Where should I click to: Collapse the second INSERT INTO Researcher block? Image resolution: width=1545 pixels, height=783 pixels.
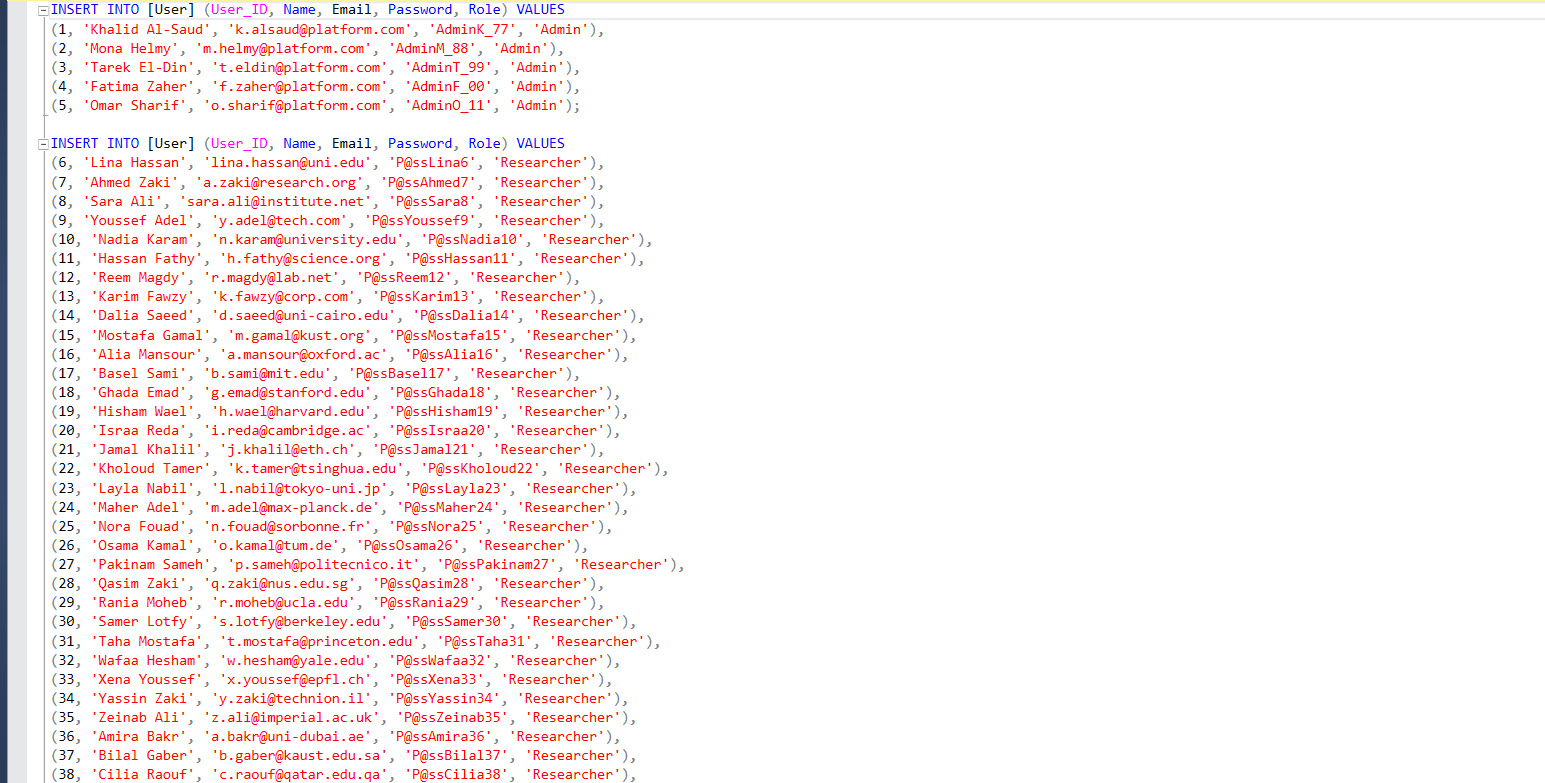point(43,144)
